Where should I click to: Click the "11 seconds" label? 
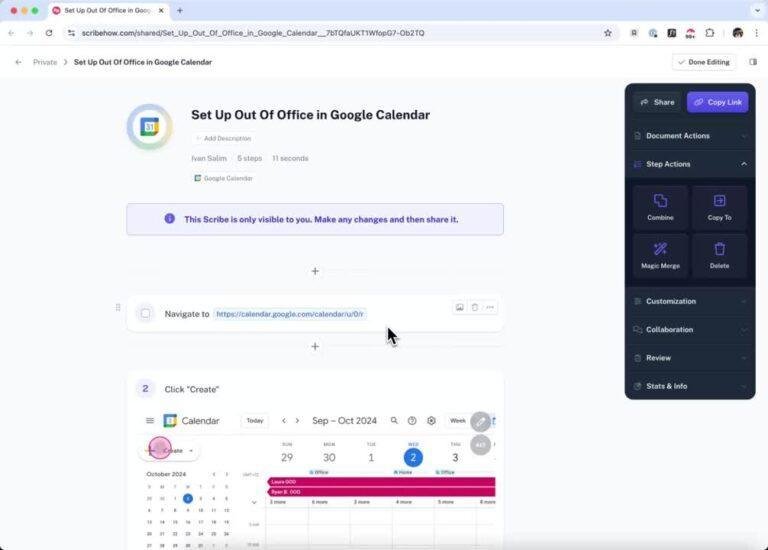[290, 158]
